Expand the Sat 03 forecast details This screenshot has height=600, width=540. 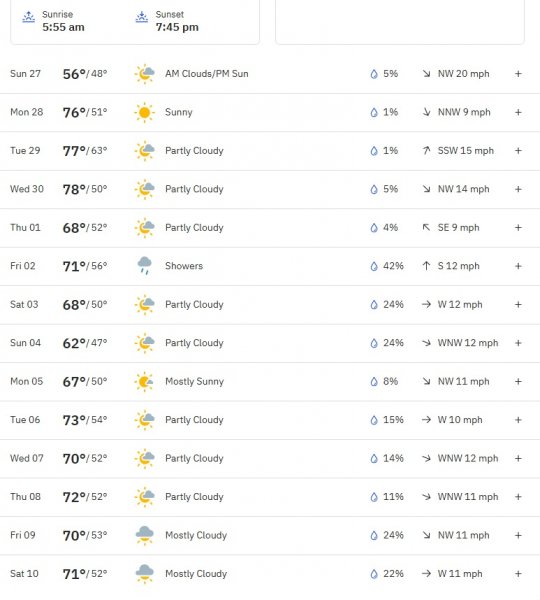tap(518, 304)
